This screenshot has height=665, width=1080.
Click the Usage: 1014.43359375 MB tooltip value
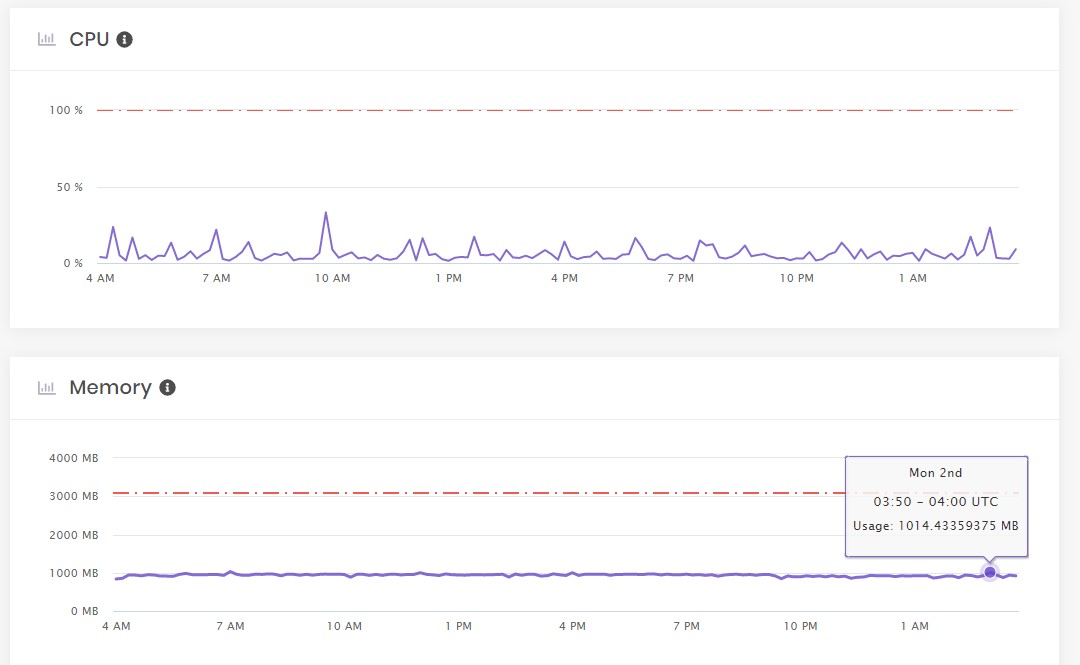pyautogui.click(x=935, y=526)
